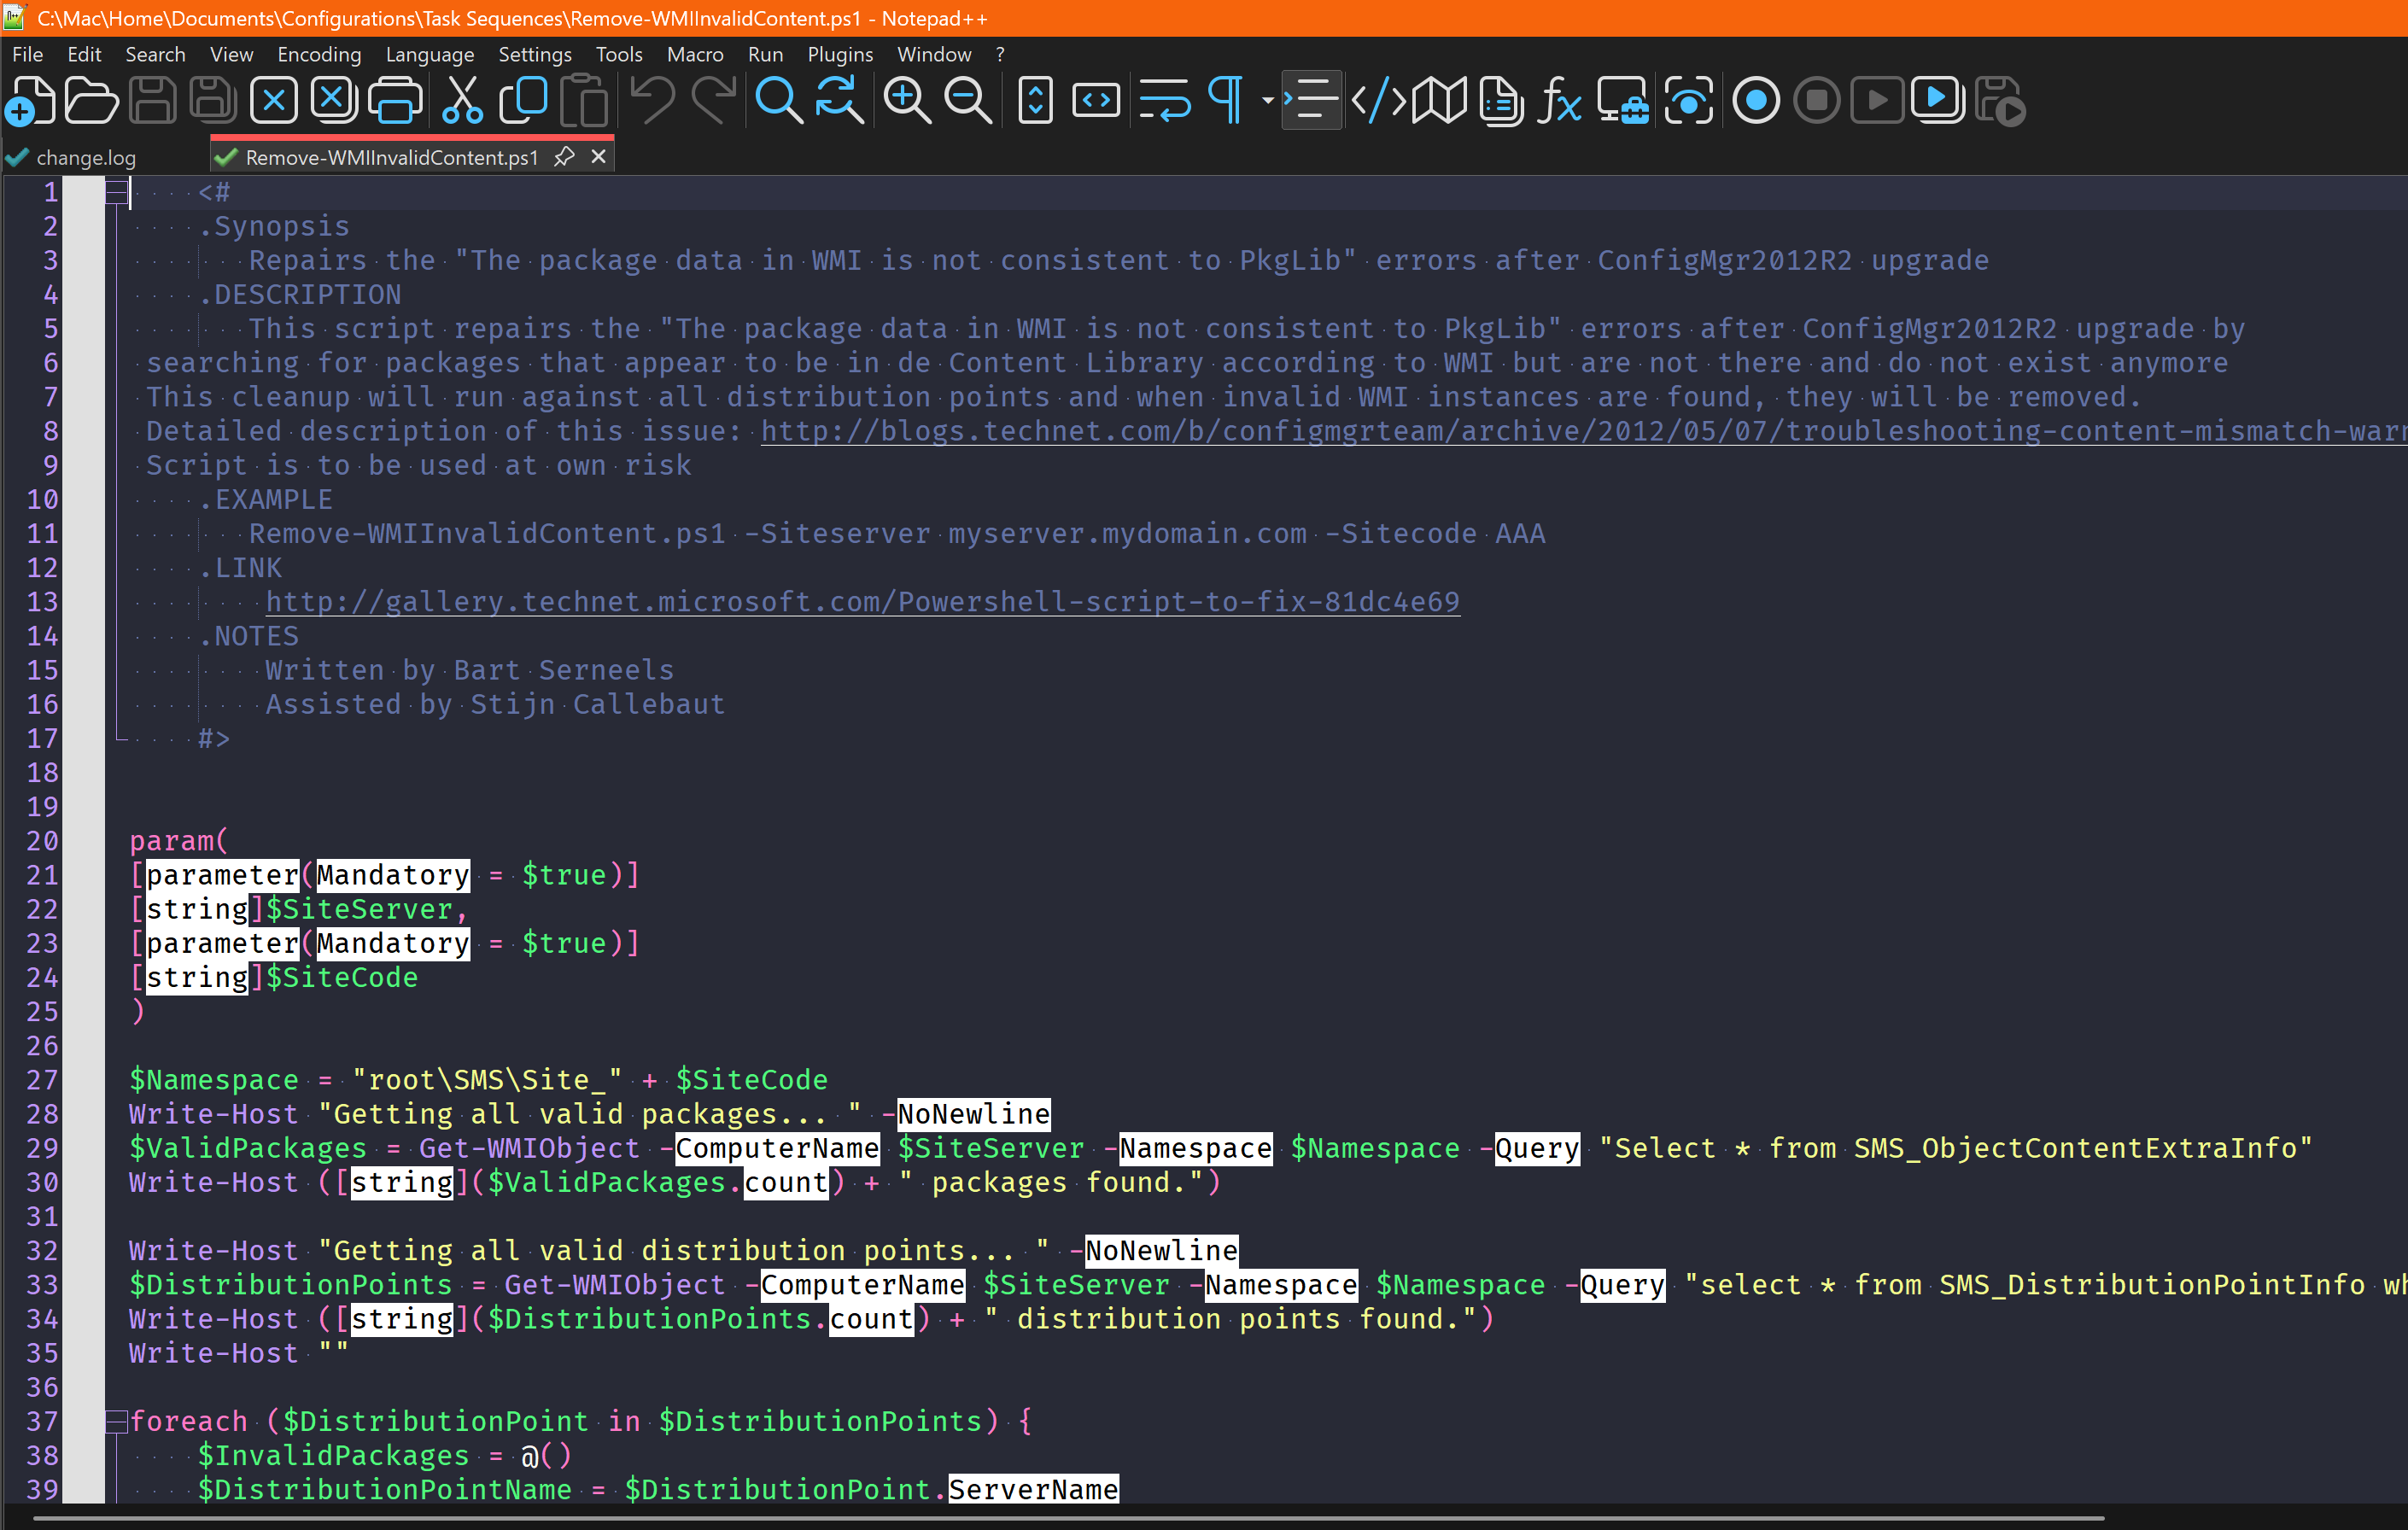Pin the Remove-WMIInvalidContent.ps1 tab
The height and width of the screenshot is (1530, 2408).
coord(564,157)
